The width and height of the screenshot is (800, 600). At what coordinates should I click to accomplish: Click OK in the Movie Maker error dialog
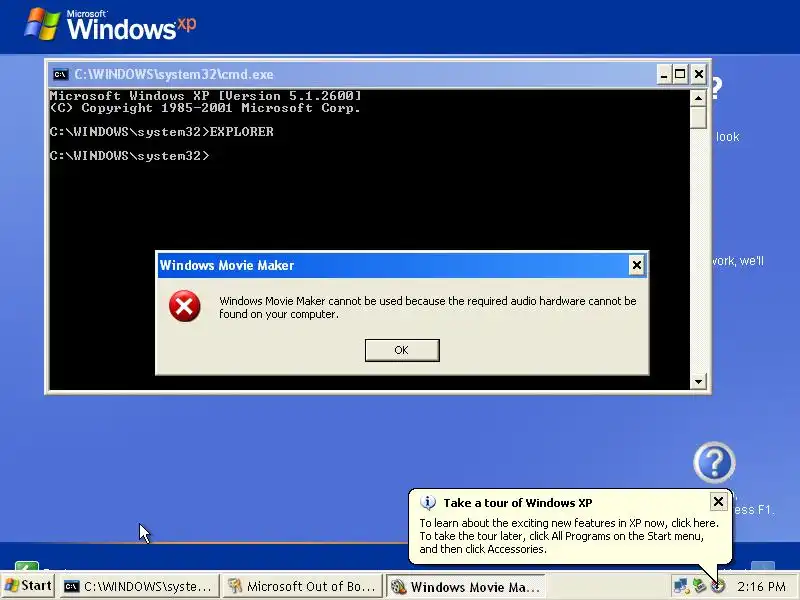402,350
